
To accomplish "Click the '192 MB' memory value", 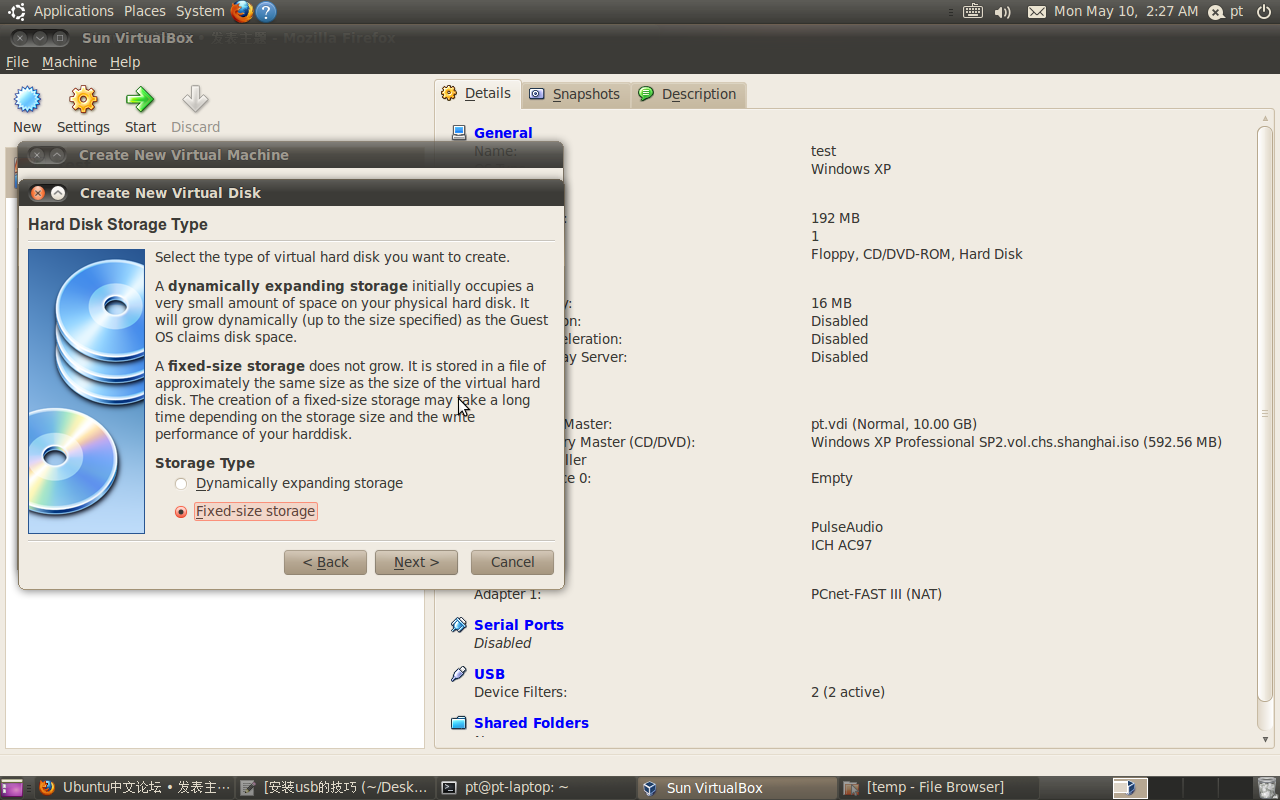I will tap(835, 218).
